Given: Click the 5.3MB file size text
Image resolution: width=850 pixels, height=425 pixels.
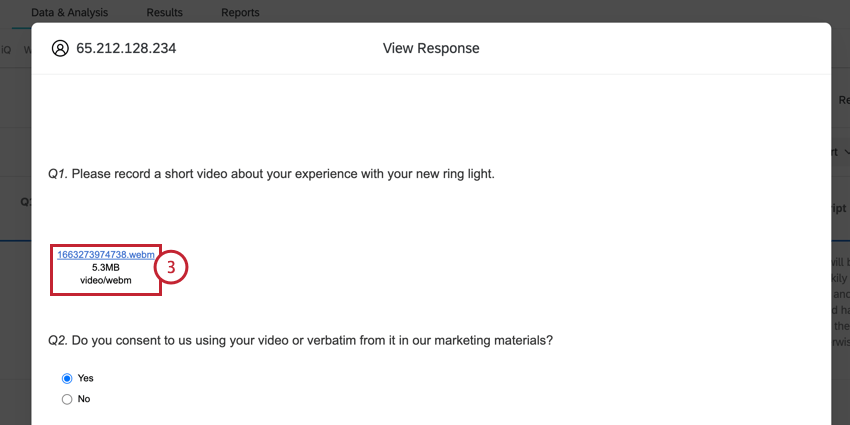Looking at the screenshot, I should tap(106, 268).
